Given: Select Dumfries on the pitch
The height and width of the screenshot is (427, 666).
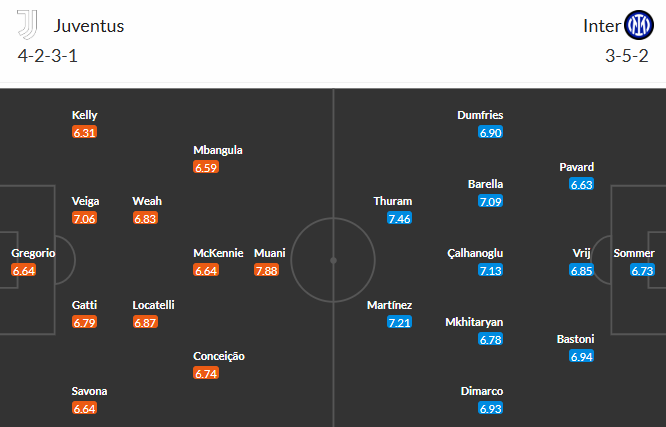Looking at the screenshot, I should click(x=480, y=115).
